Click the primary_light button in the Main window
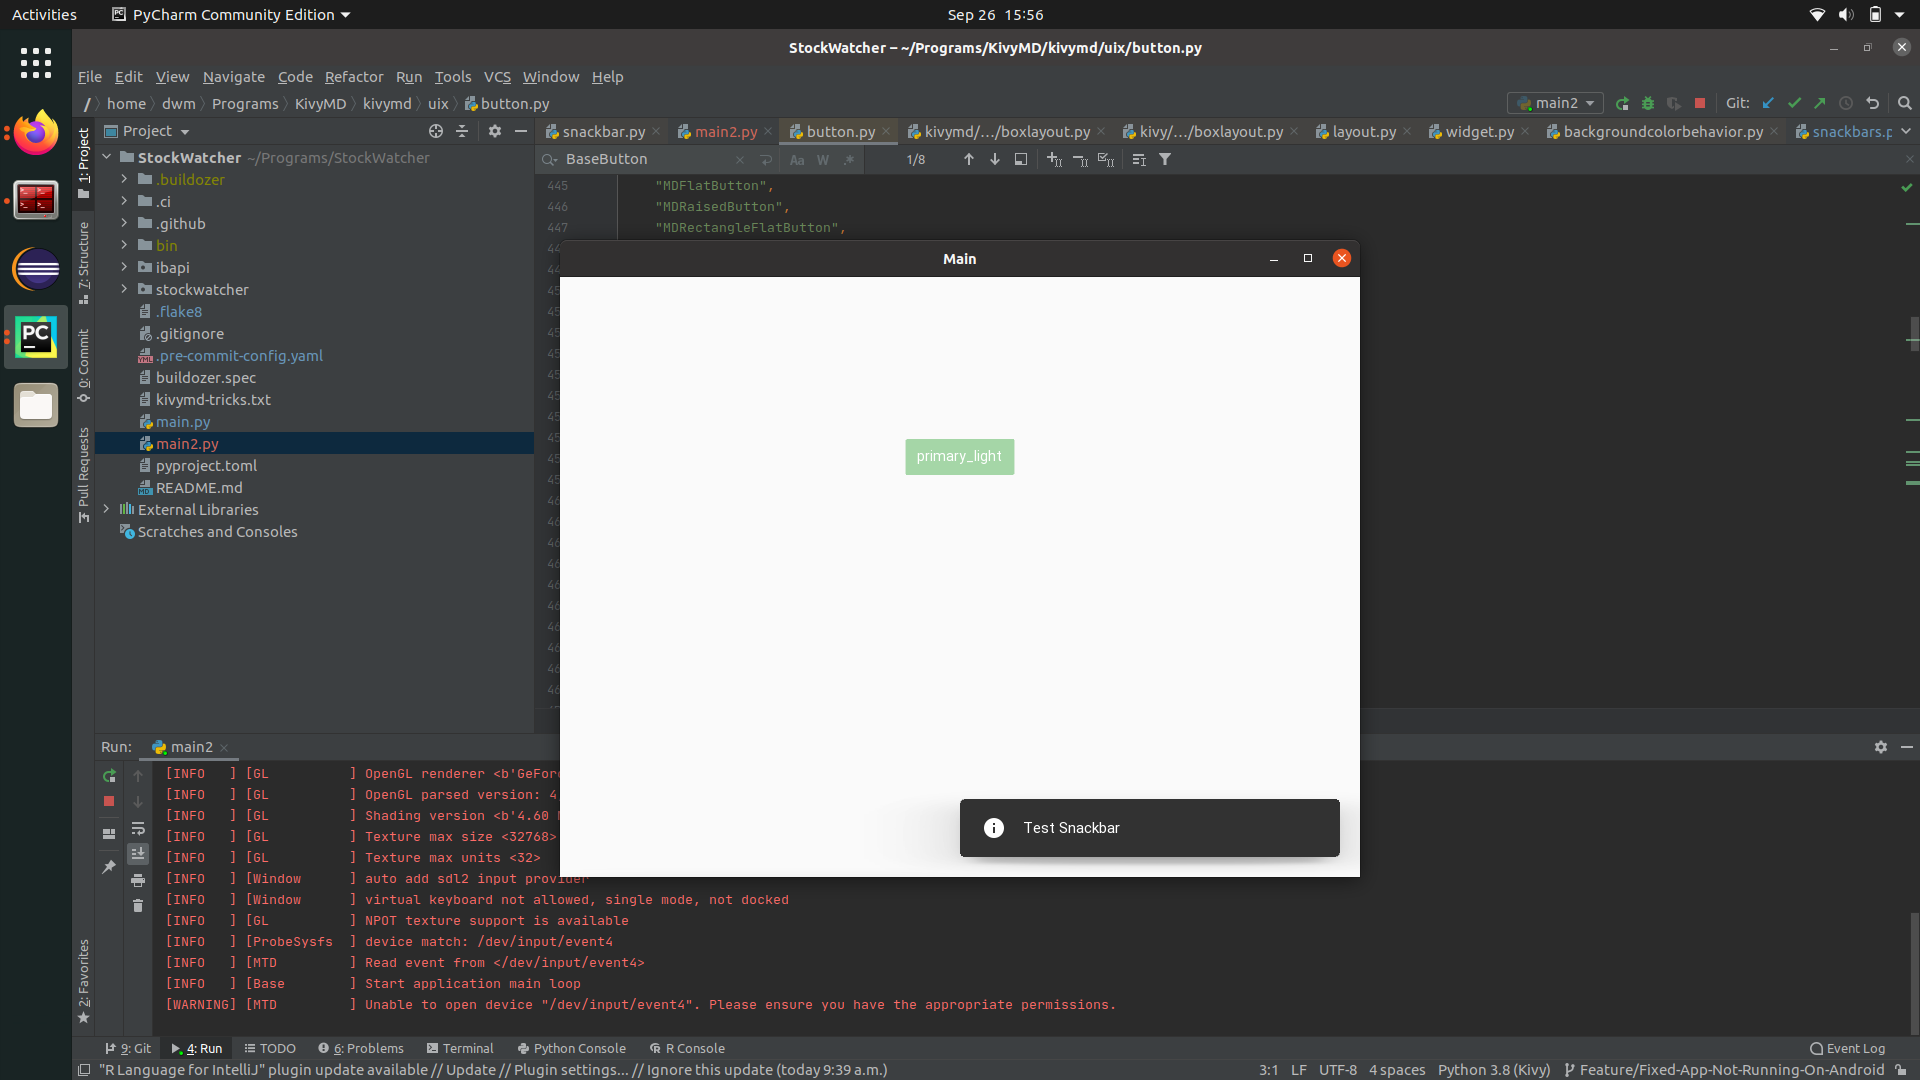Viewport: 1920px width, 1080px height. (x=959, y=456)
